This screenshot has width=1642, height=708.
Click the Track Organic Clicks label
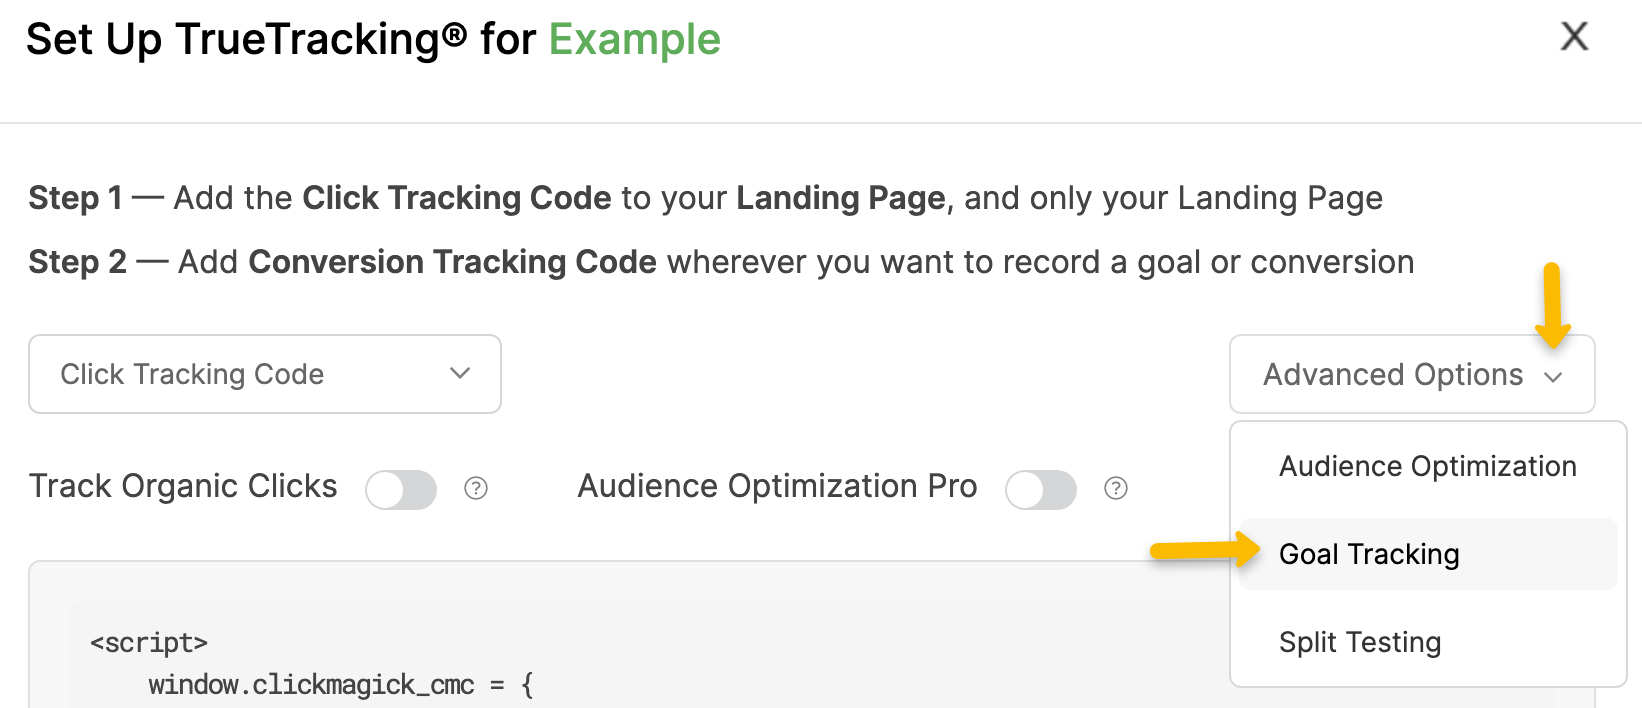183,486
